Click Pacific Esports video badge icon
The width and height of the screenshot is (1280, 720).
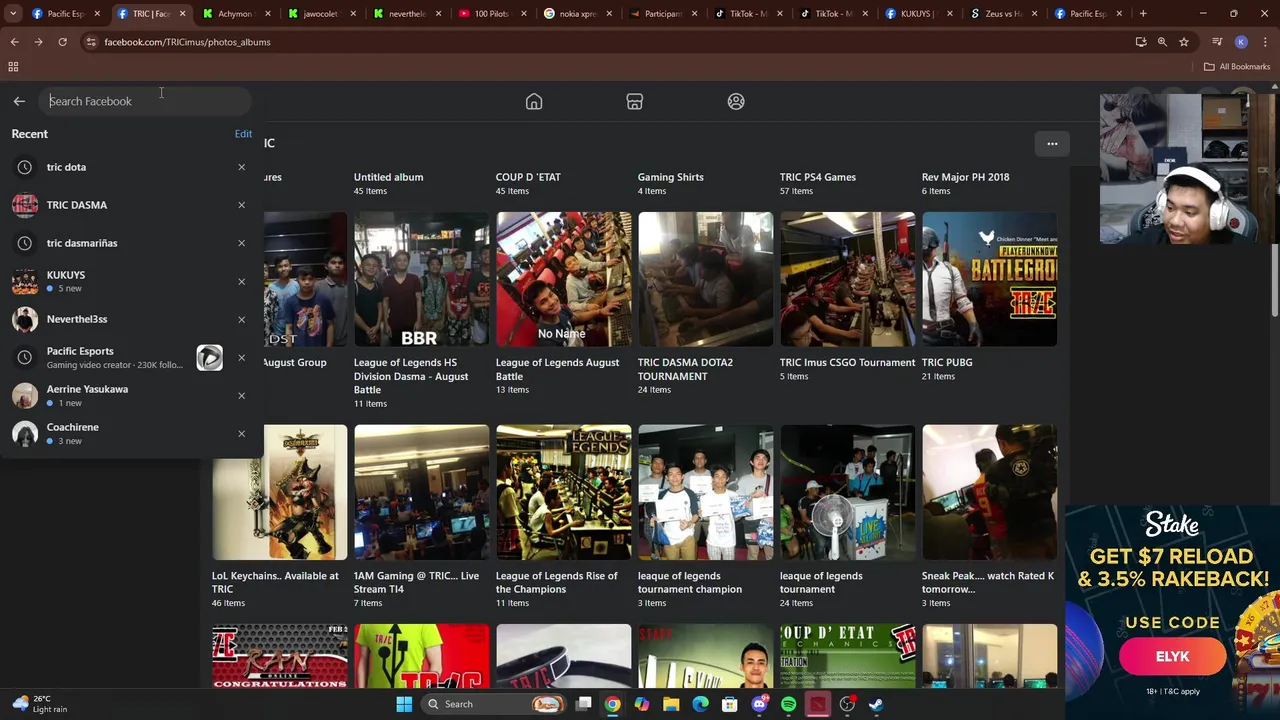click(x=209, y=357)
